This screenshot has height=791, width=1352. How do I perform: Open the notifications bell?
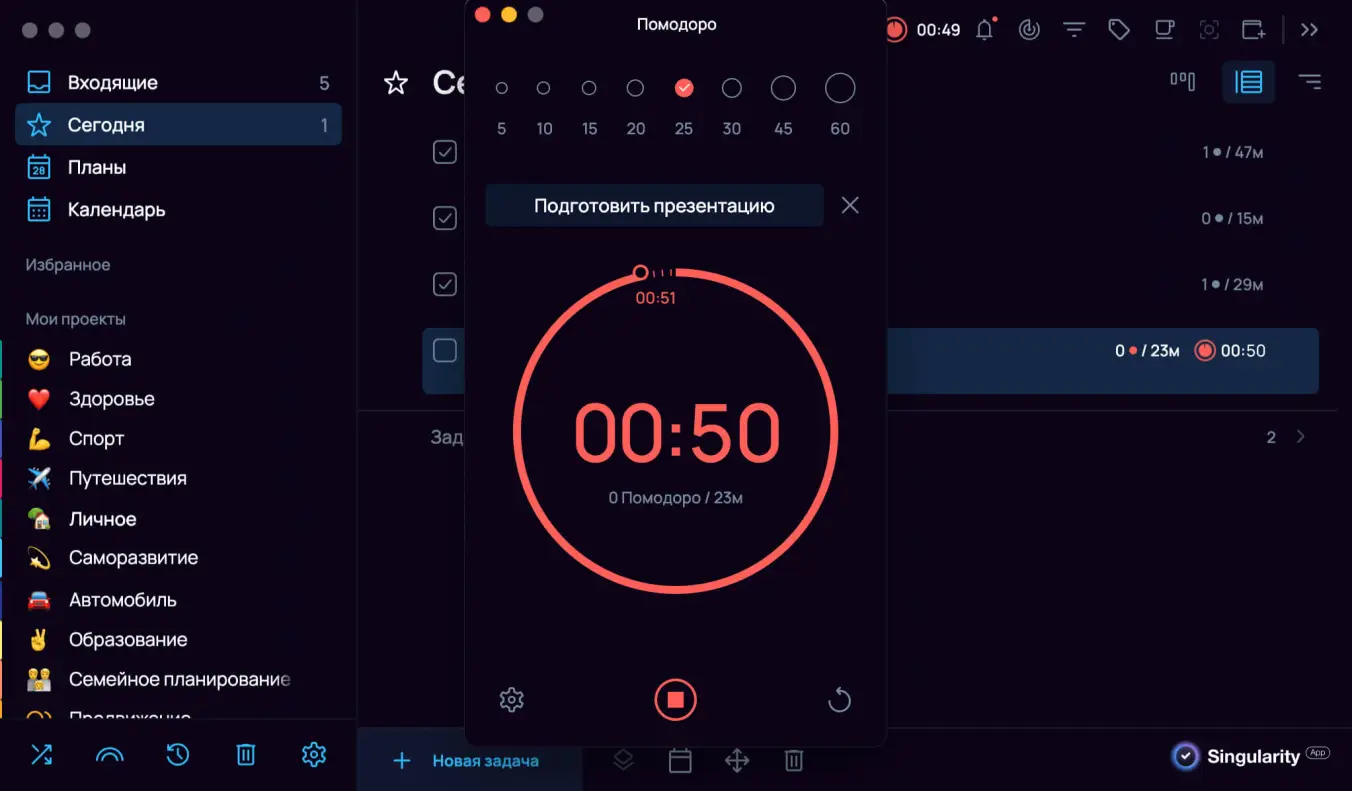pyautogui.click(x=985, y=30)
